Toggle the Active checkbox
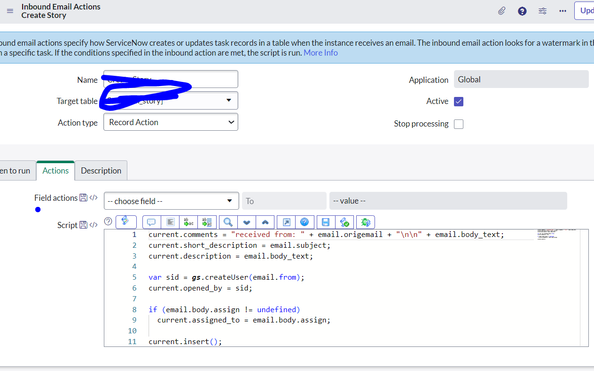 [x=458, y=101]
